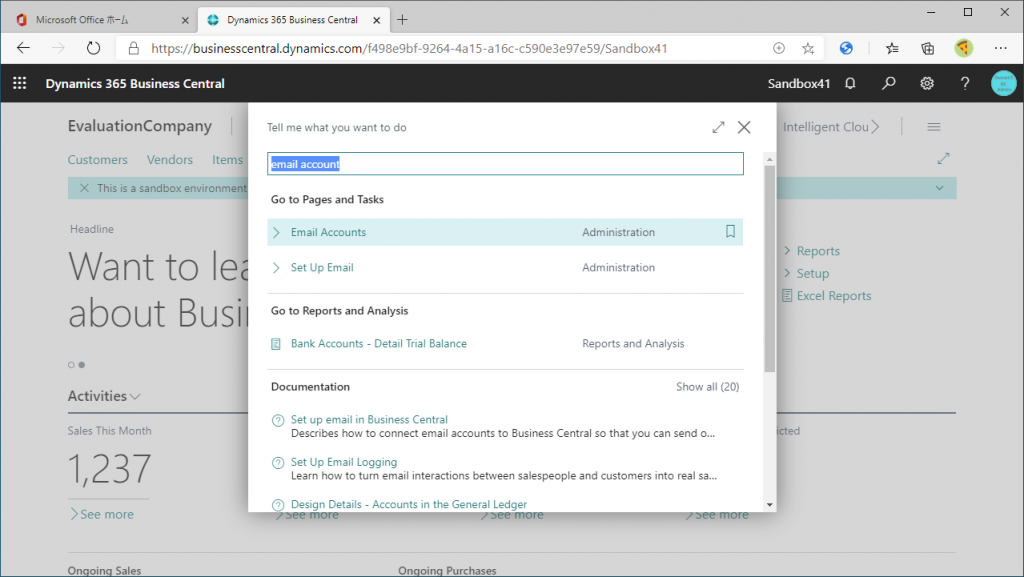Open the notifications bell icon
1024x577 pixels.
coord(850,84)
